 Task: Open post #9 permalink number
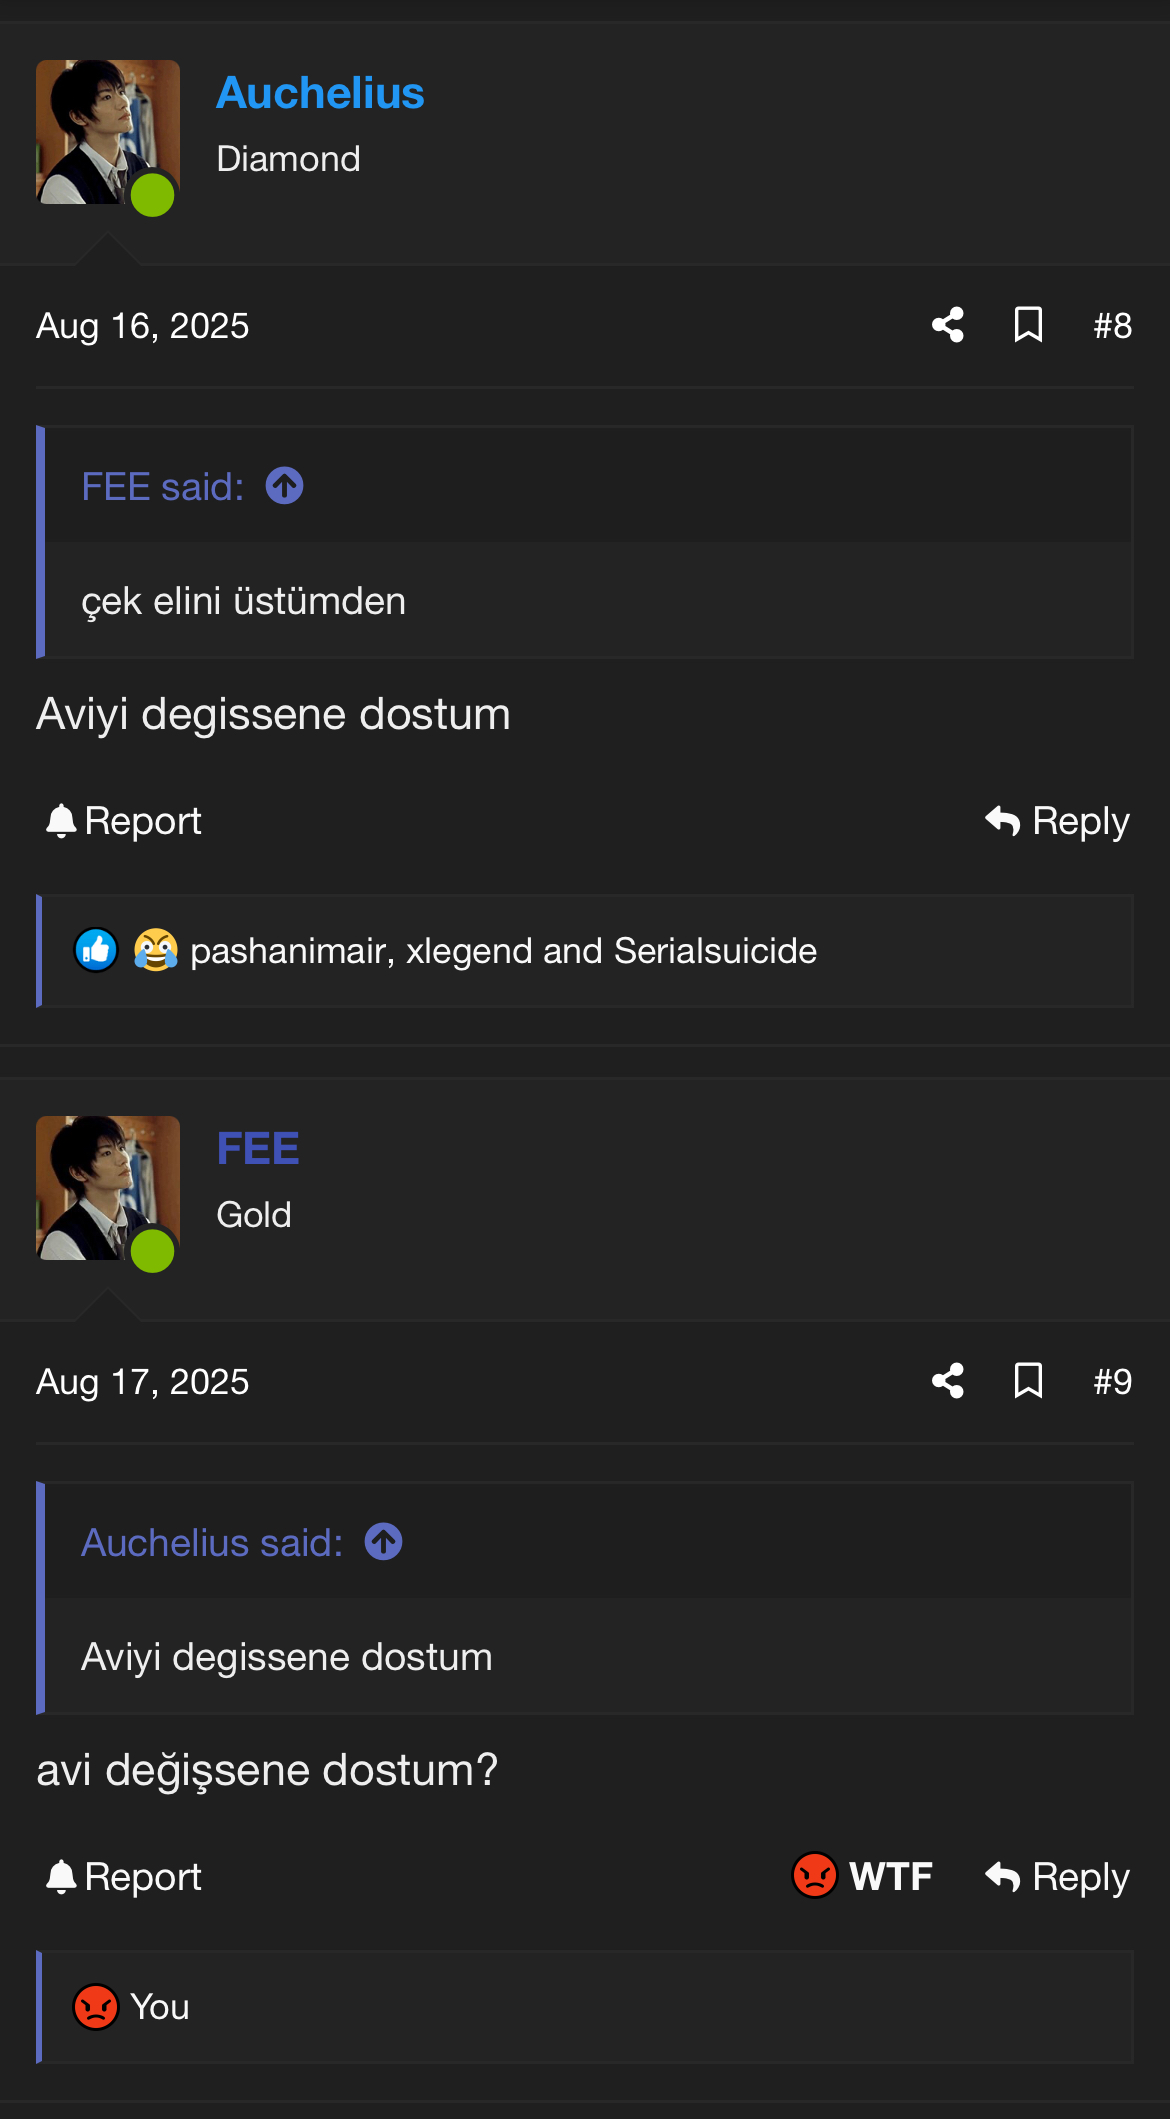pyautogui.click(x=1112, y=1382)
